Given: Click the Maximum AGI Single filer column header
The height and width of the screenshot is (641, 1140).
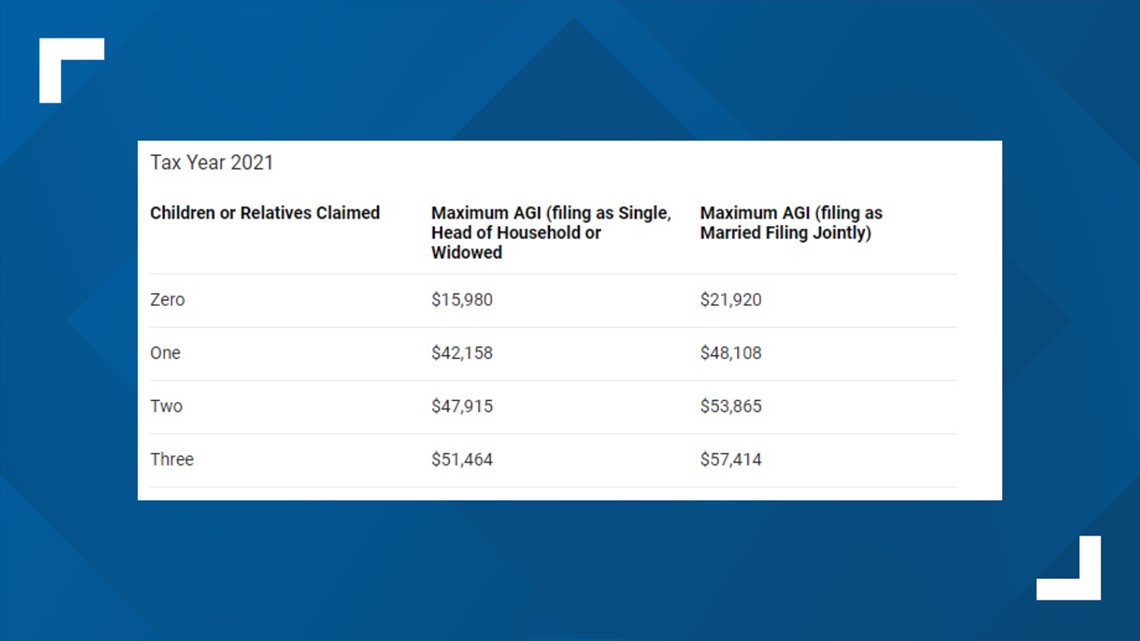Looking at the screenshot, I should click(x=551, y=233).
